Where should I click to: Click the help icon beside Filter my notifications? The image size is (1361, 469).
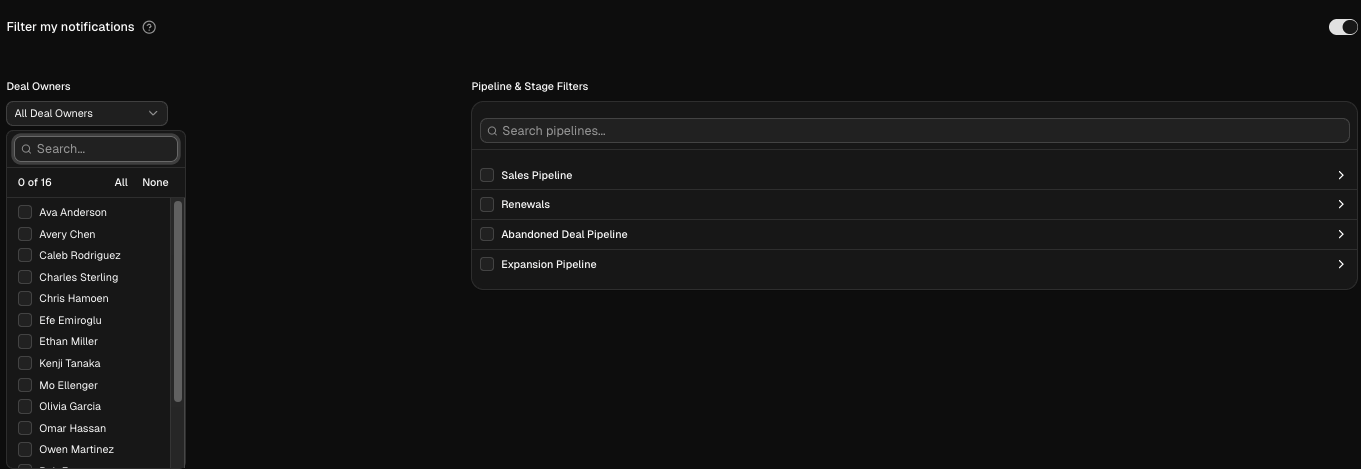(x=150, y=27)
